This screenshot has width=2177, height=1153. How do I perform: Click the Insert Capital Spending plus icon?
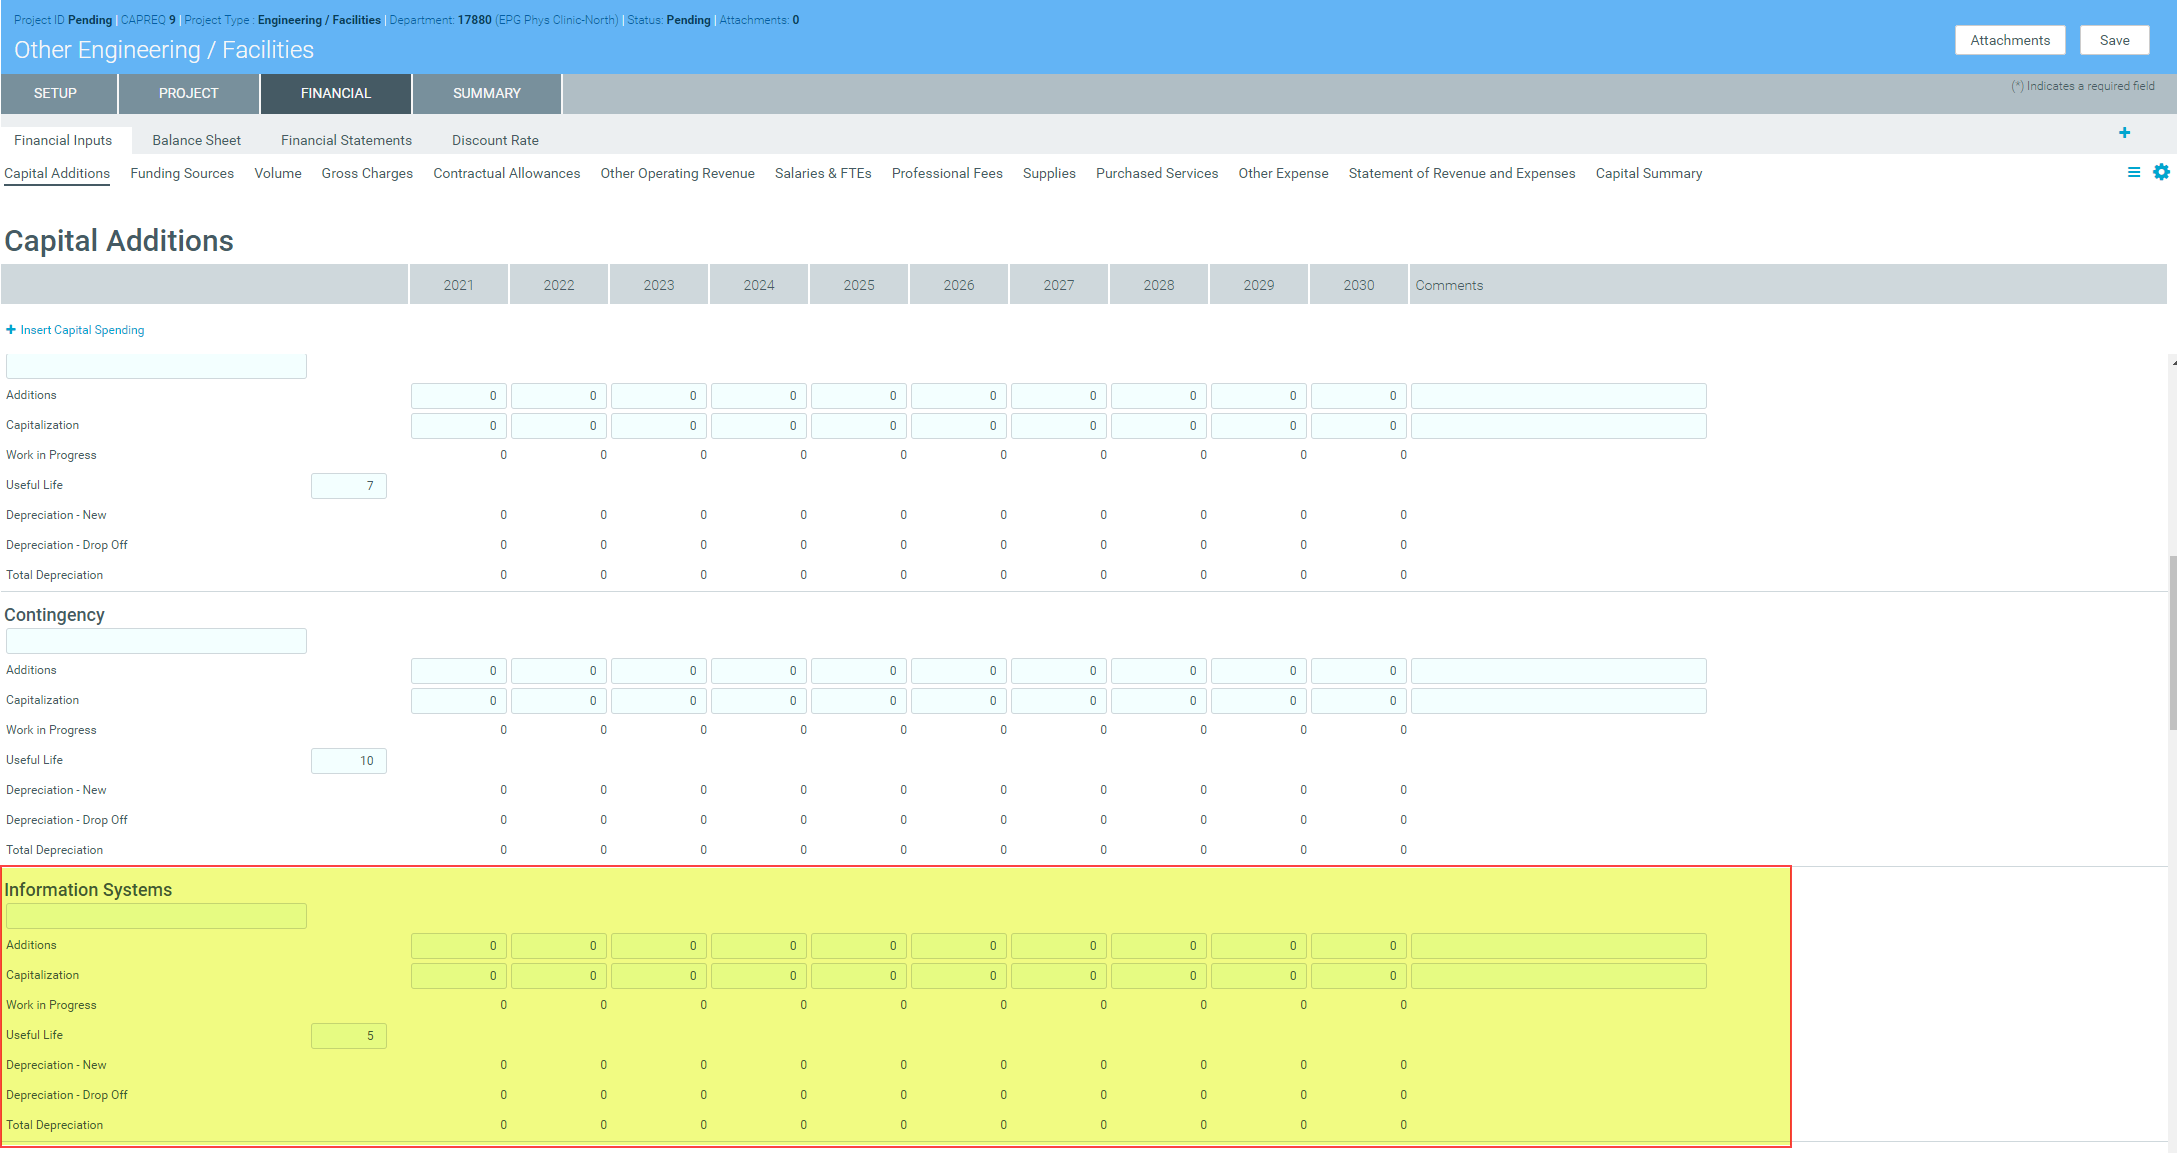coord(11,330)
